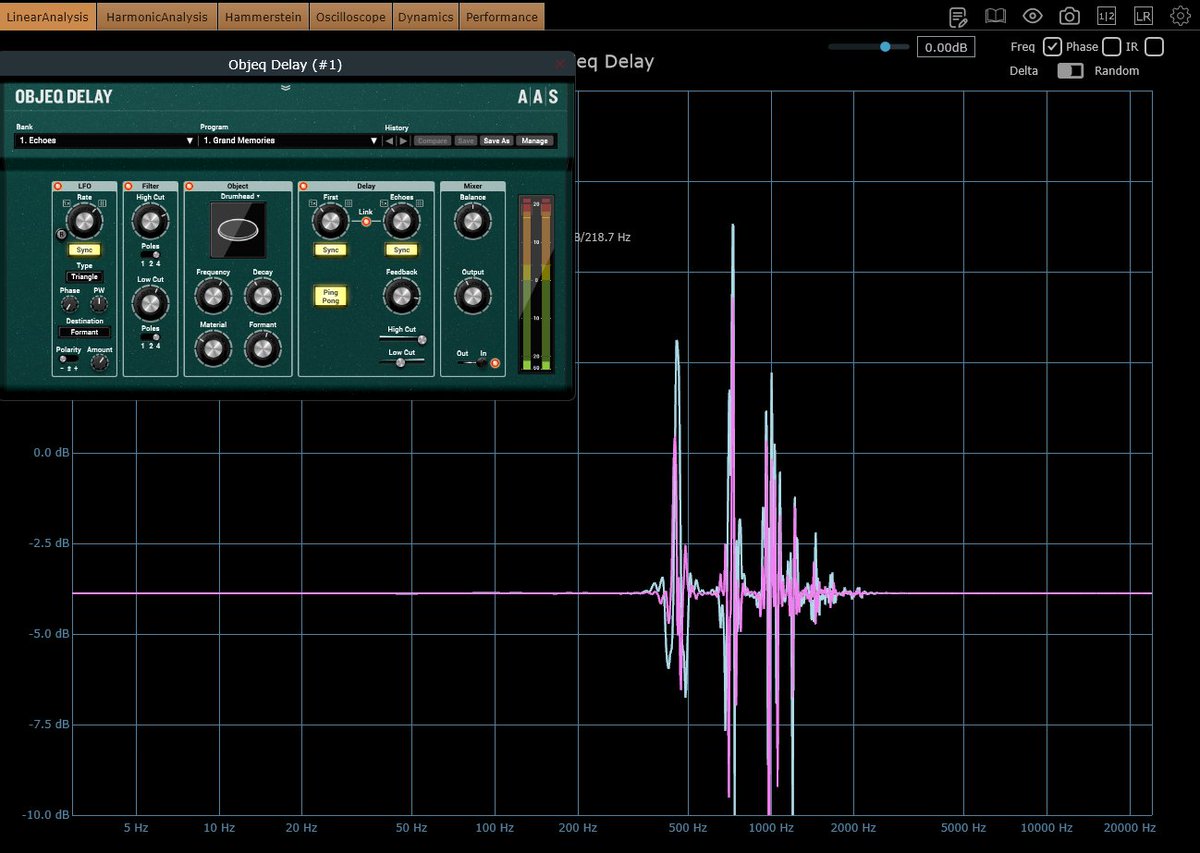Uncheck the Freq checkbox
The height and width of the screenshot is (853, 1200).
[x=1052, y=46]
